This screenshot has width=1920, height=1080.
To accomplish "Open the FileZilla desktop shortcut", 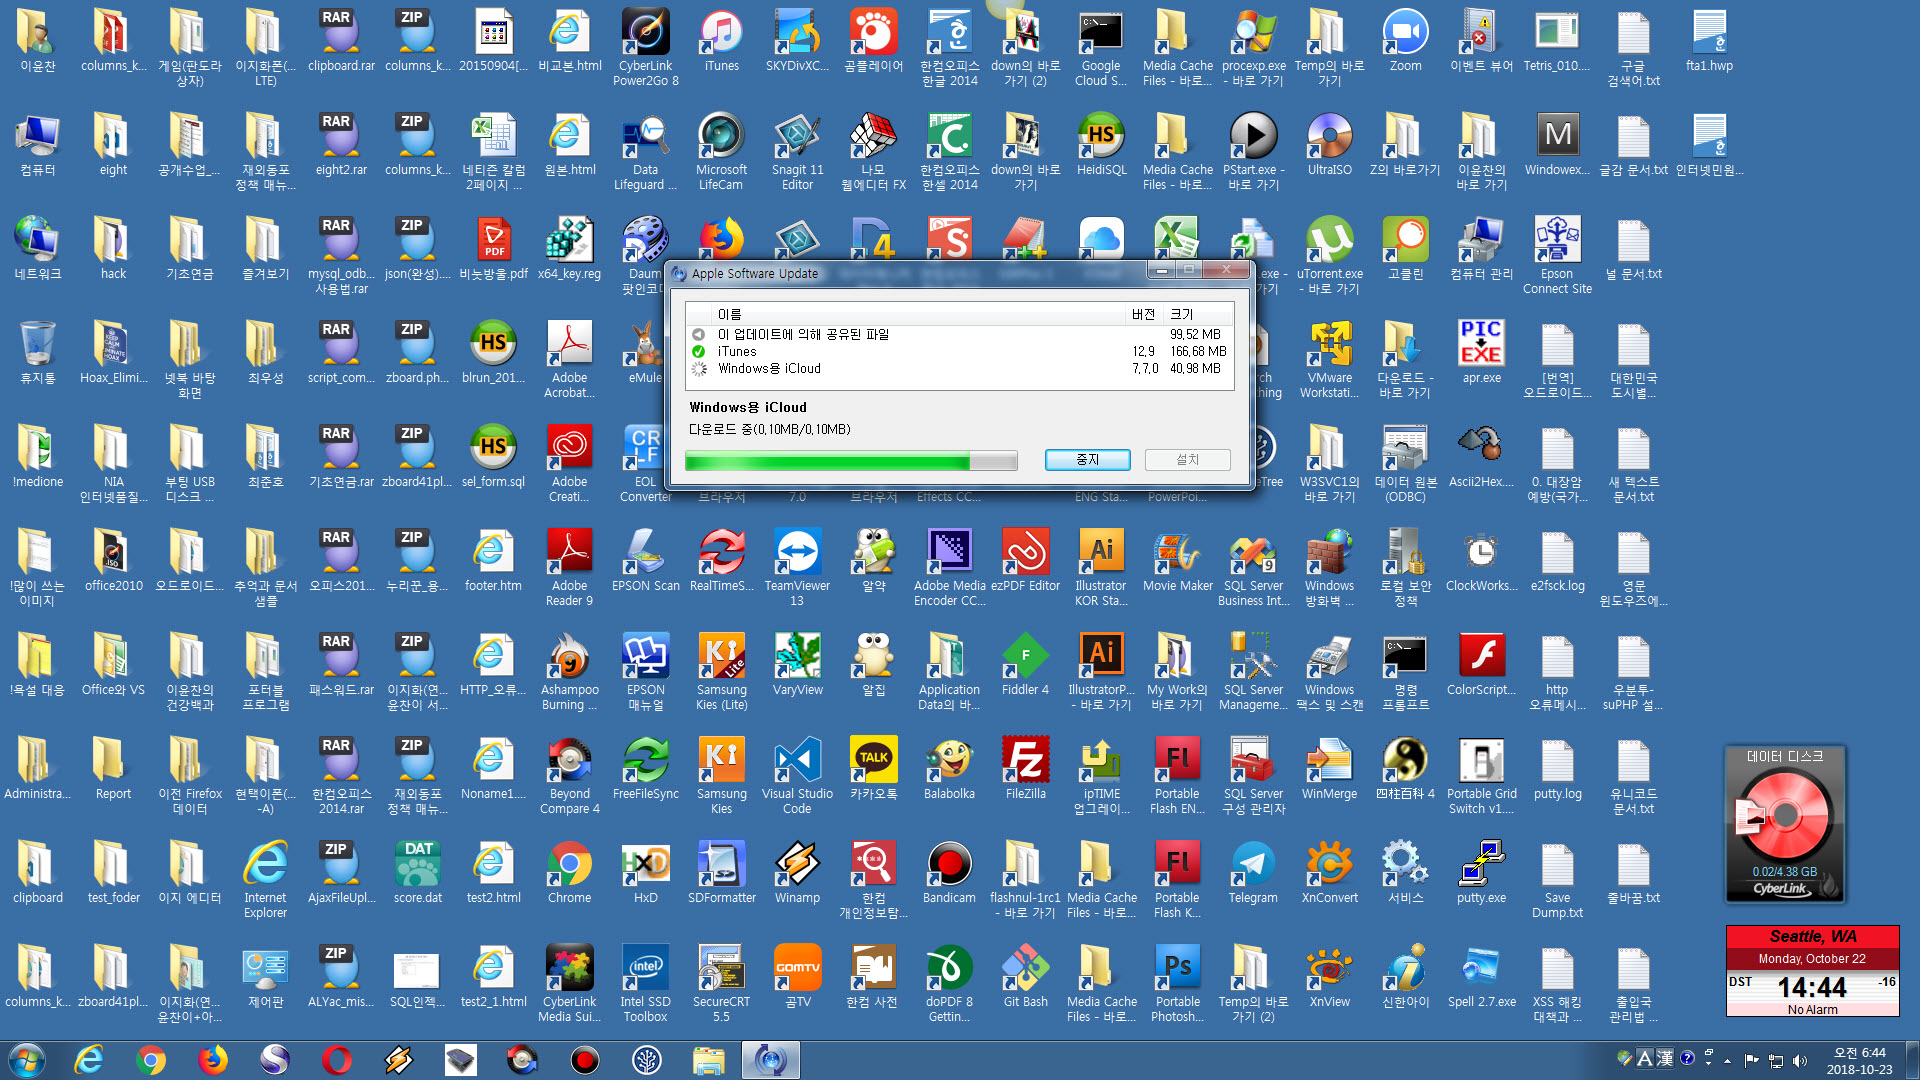I will click(x=1025, y=769).
